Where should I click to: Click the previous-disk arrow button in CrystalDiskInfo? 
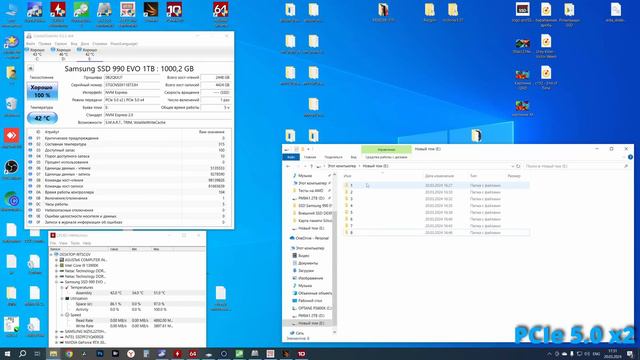click(31, 69)
